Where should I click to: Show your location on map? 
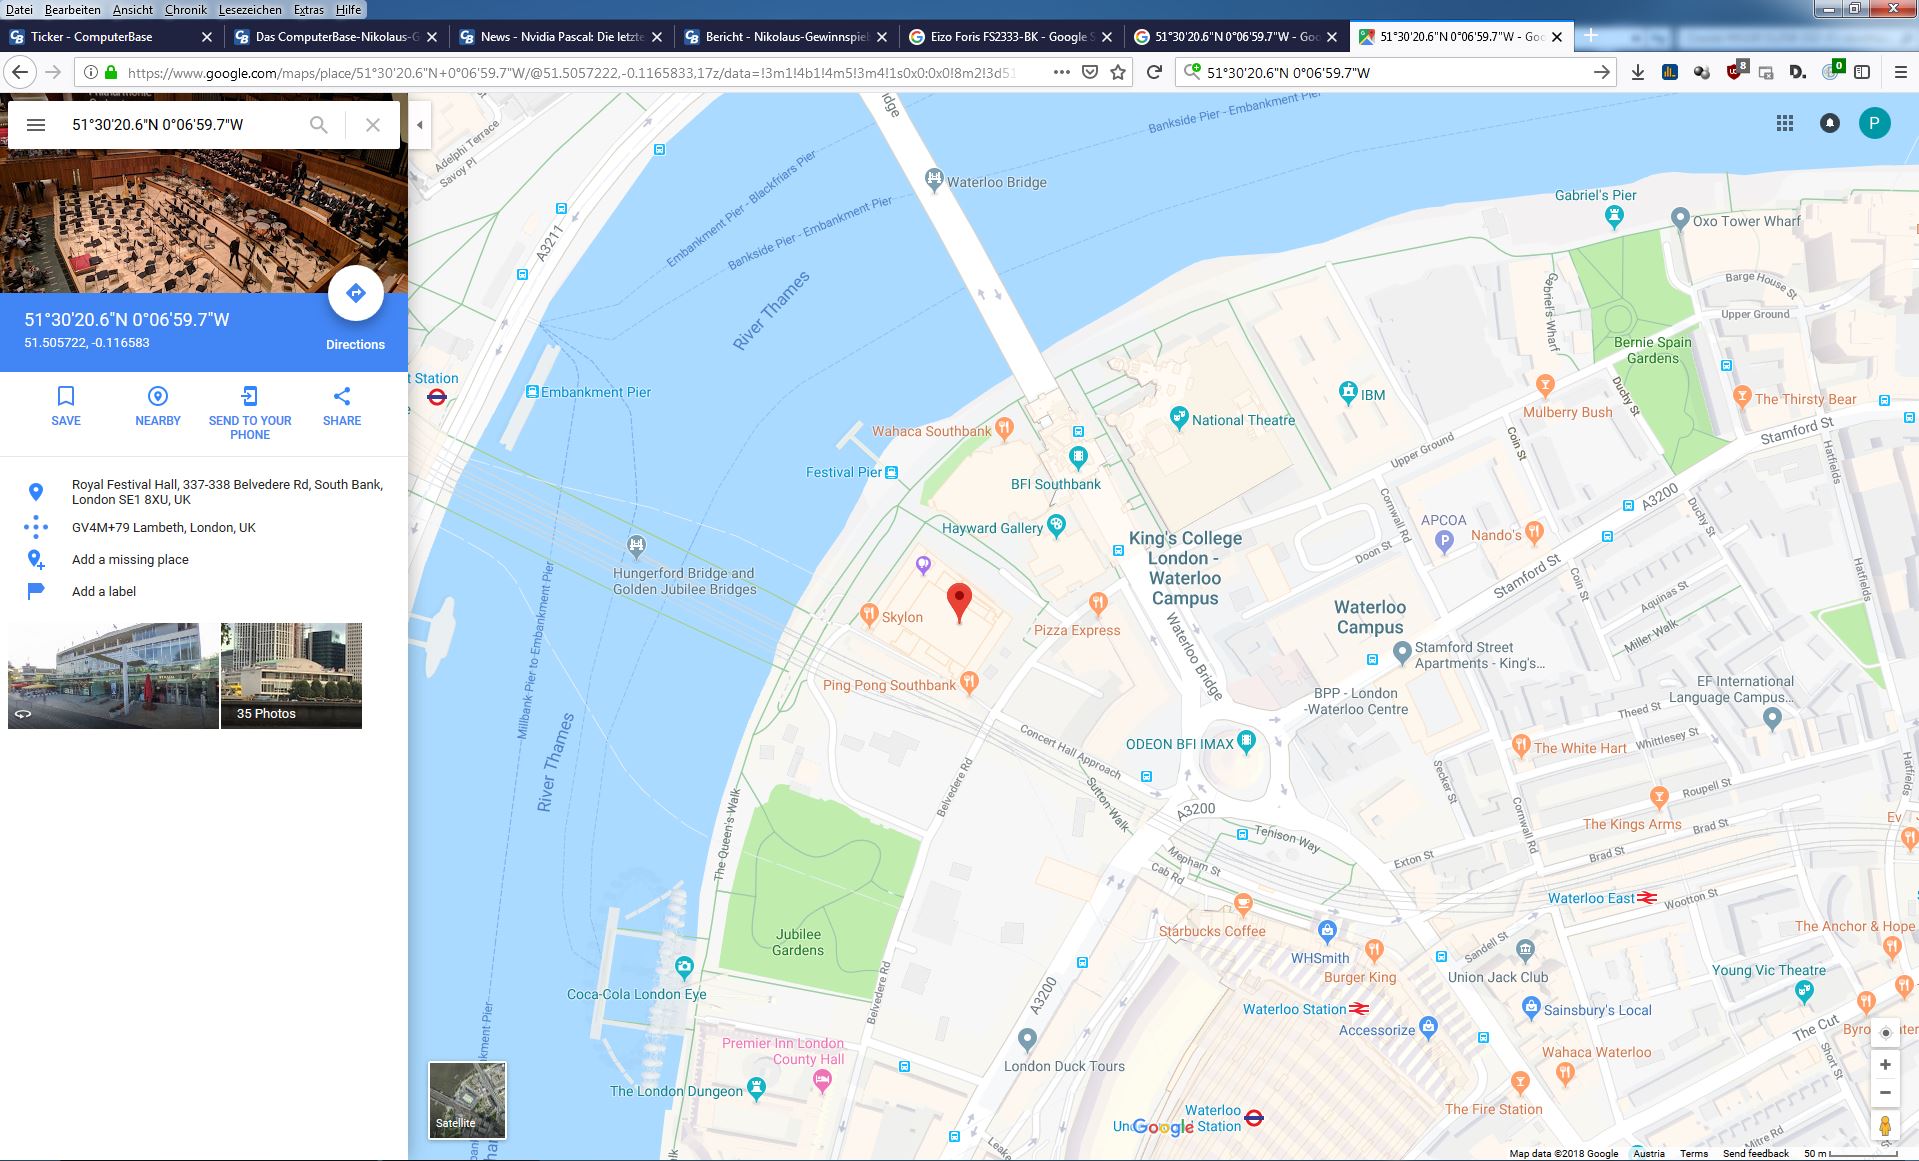click(x=1885, y=1033)
